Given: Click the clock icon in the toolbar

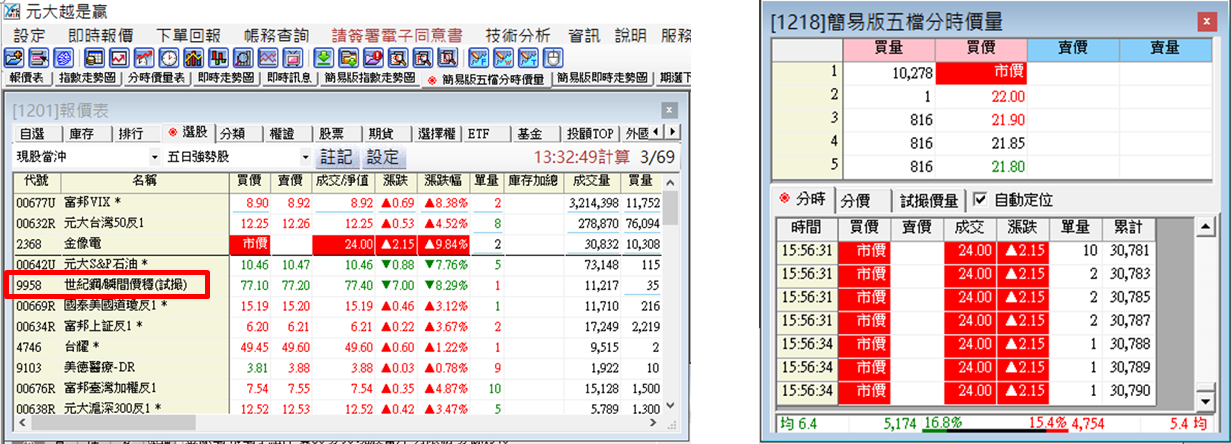Looking at the screenshot, I should (168, 58).
